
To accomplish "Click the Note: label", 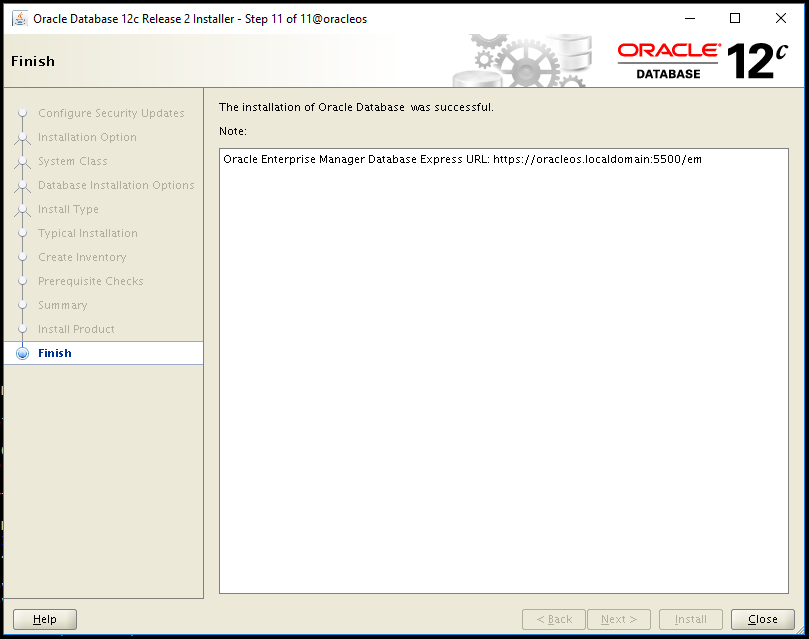I will 233,131.
